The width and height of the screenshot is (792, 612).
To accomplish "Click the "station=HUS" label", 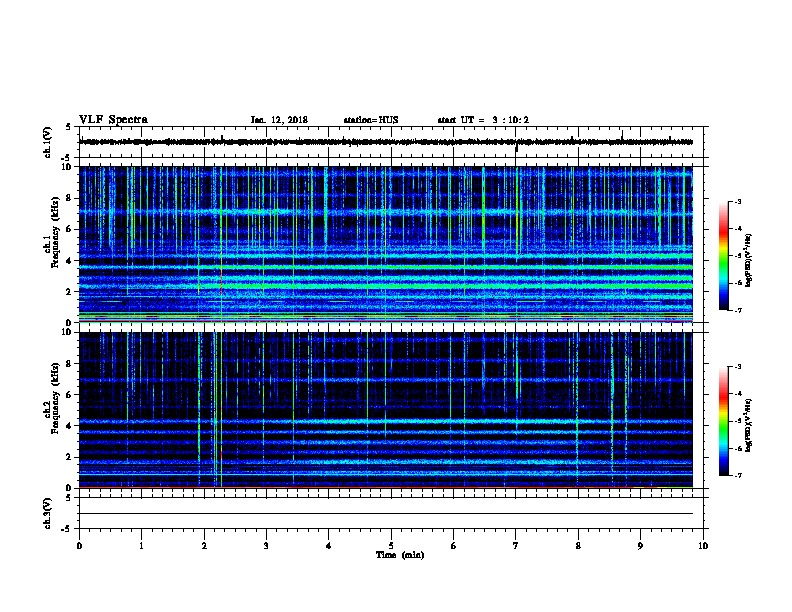I will click(371, 120).
